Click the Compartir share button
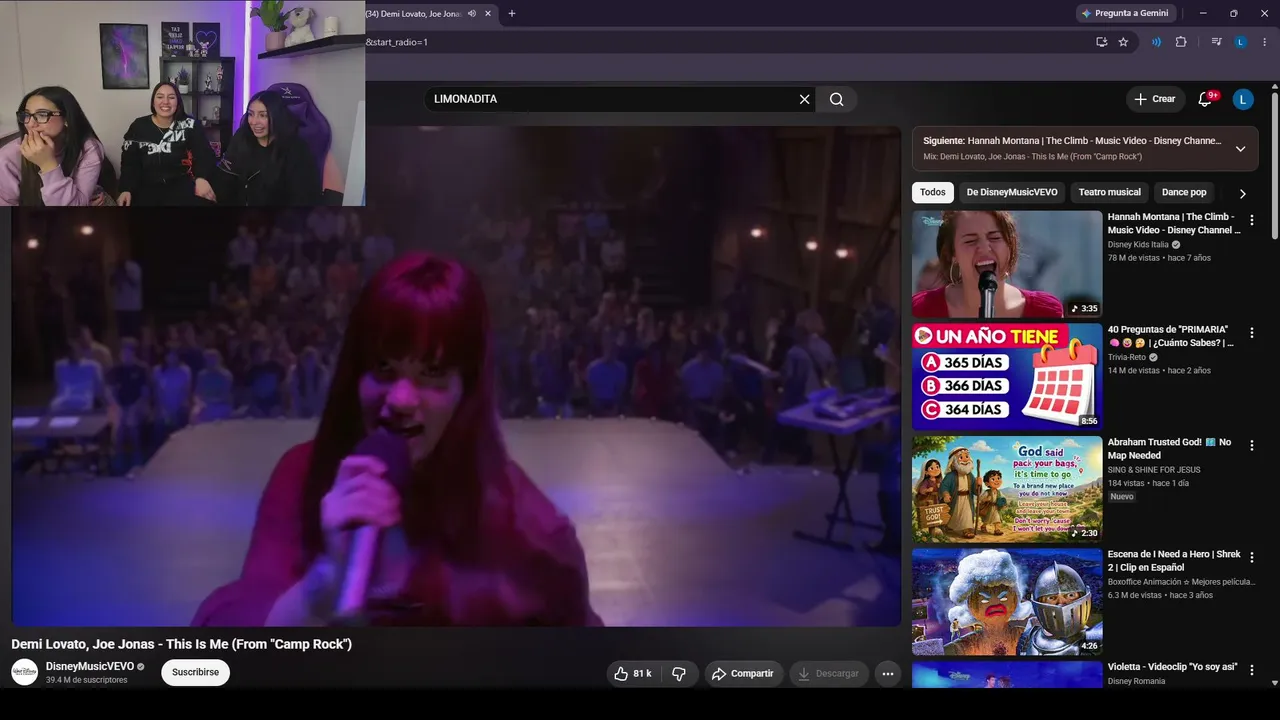The width and height of the screenshot is (1280, 720). tap(744, 674)
